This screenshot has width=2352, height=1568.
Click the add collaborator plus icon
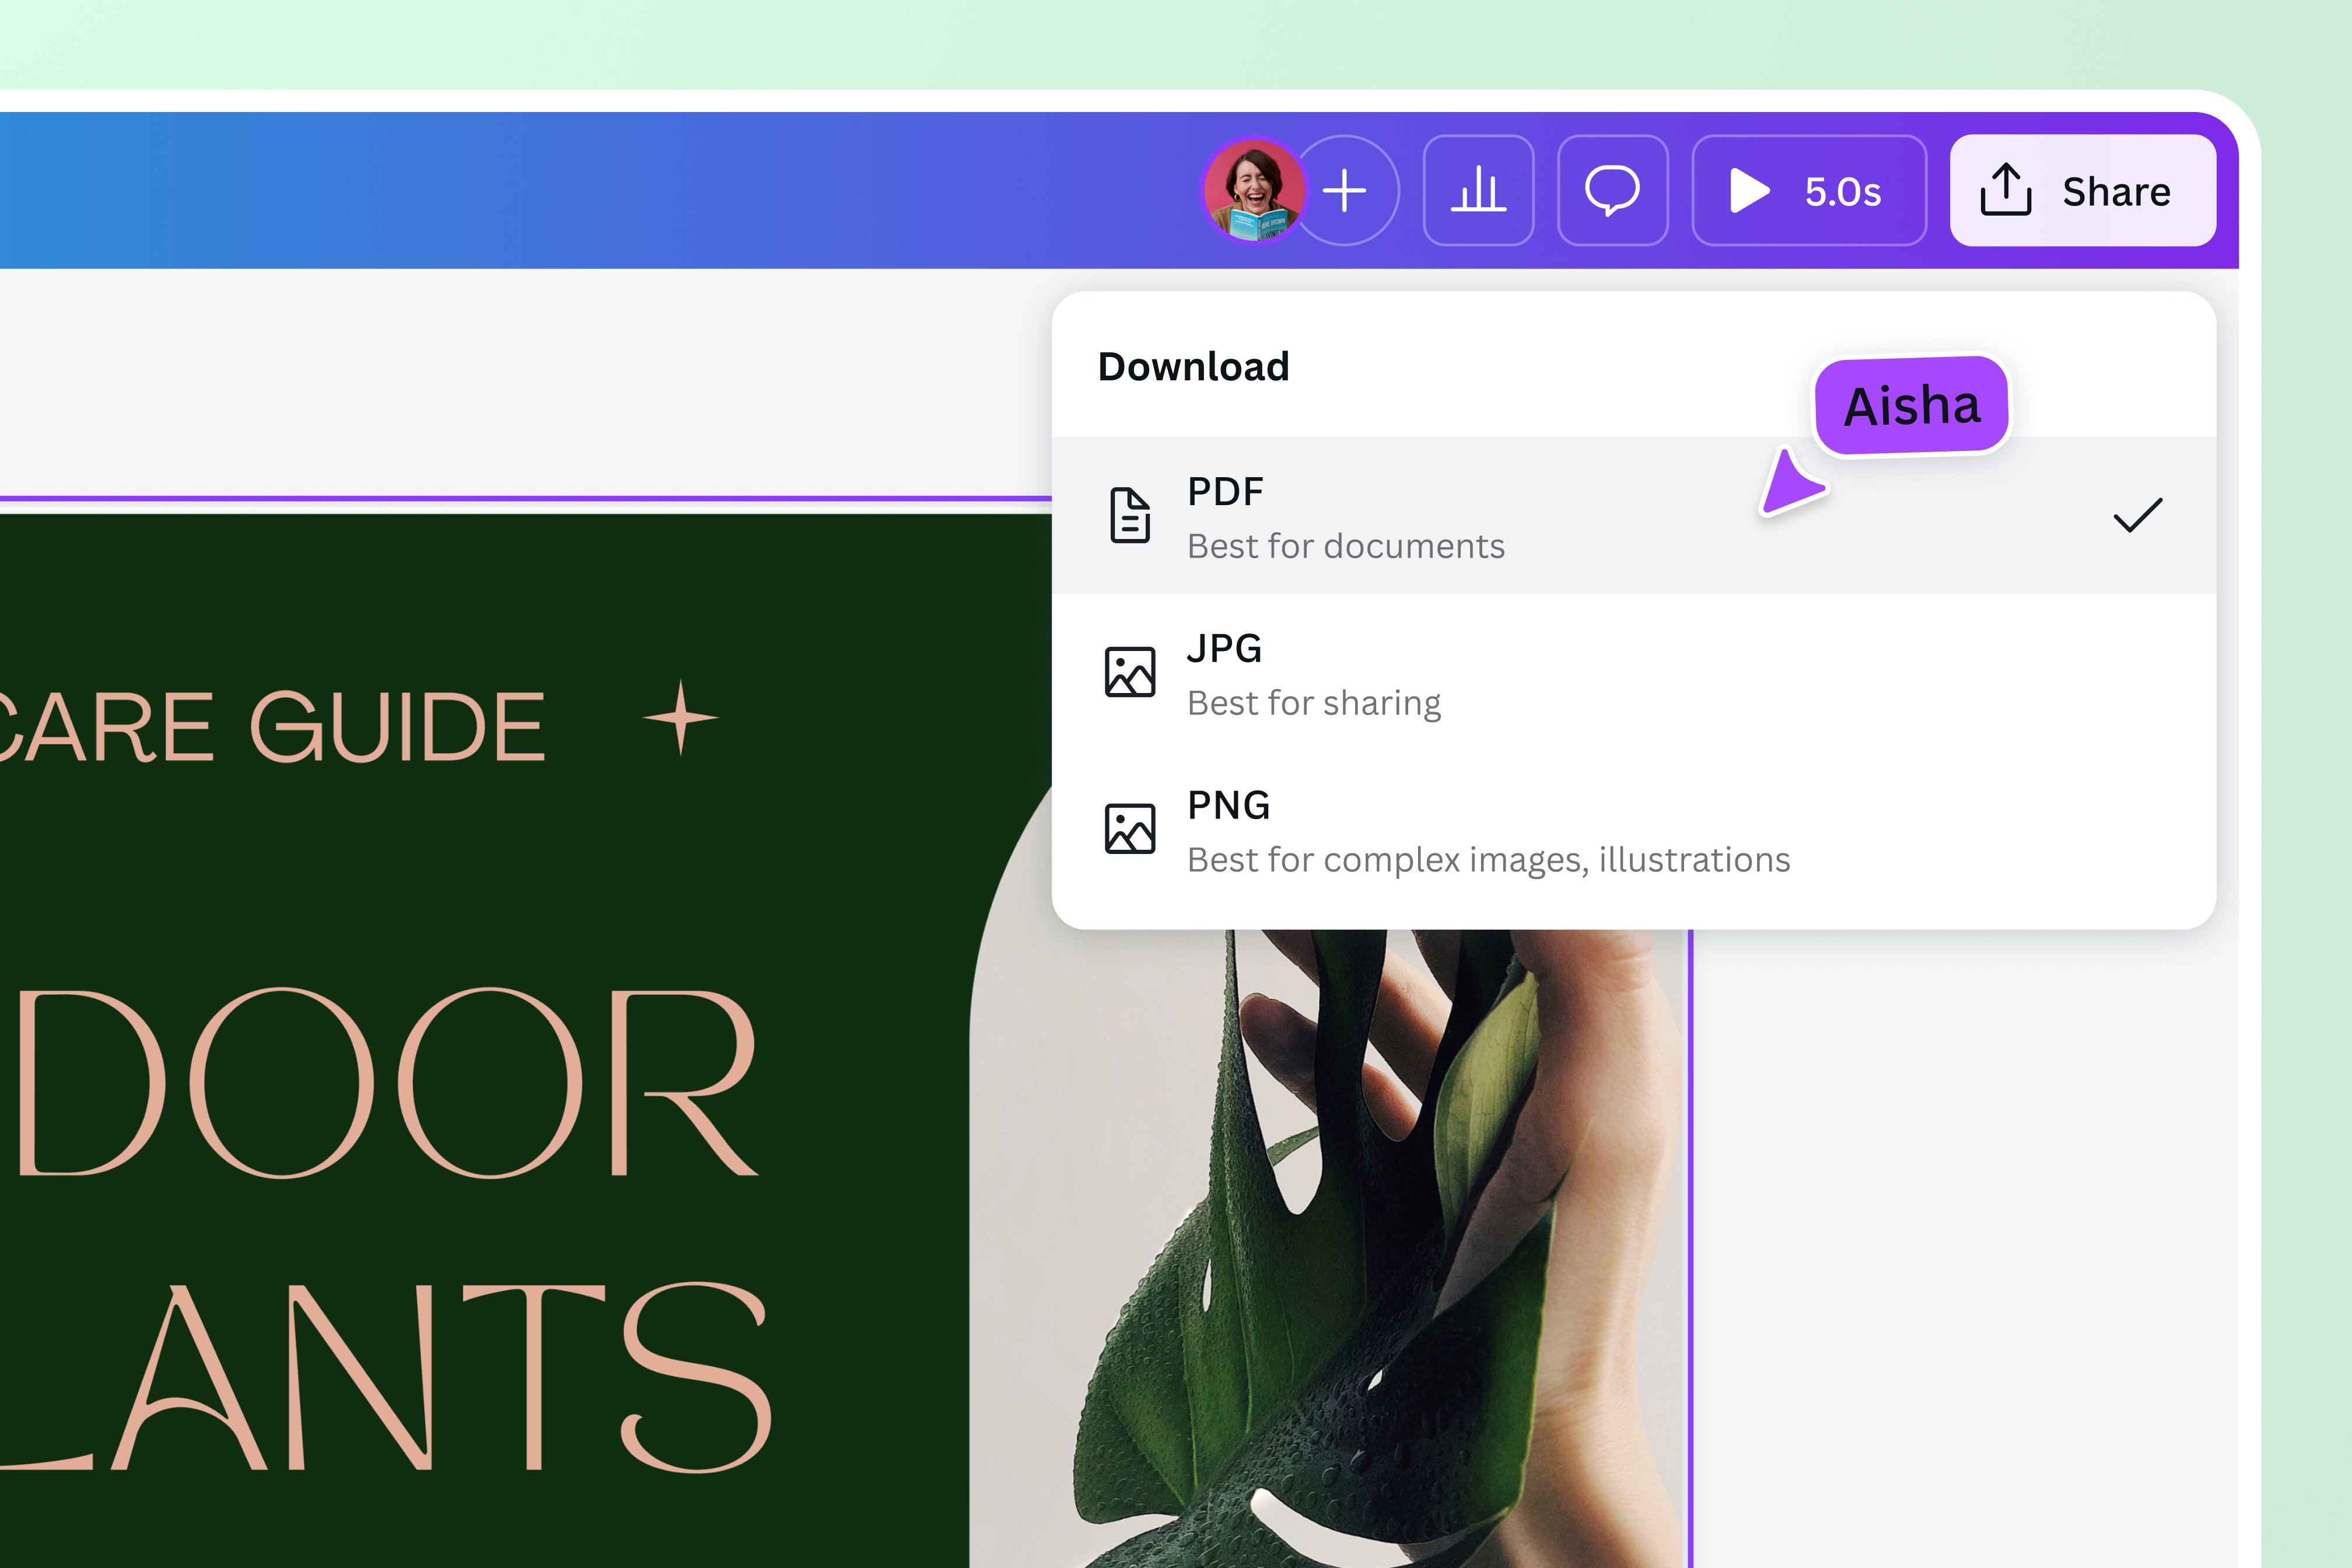1346,191
